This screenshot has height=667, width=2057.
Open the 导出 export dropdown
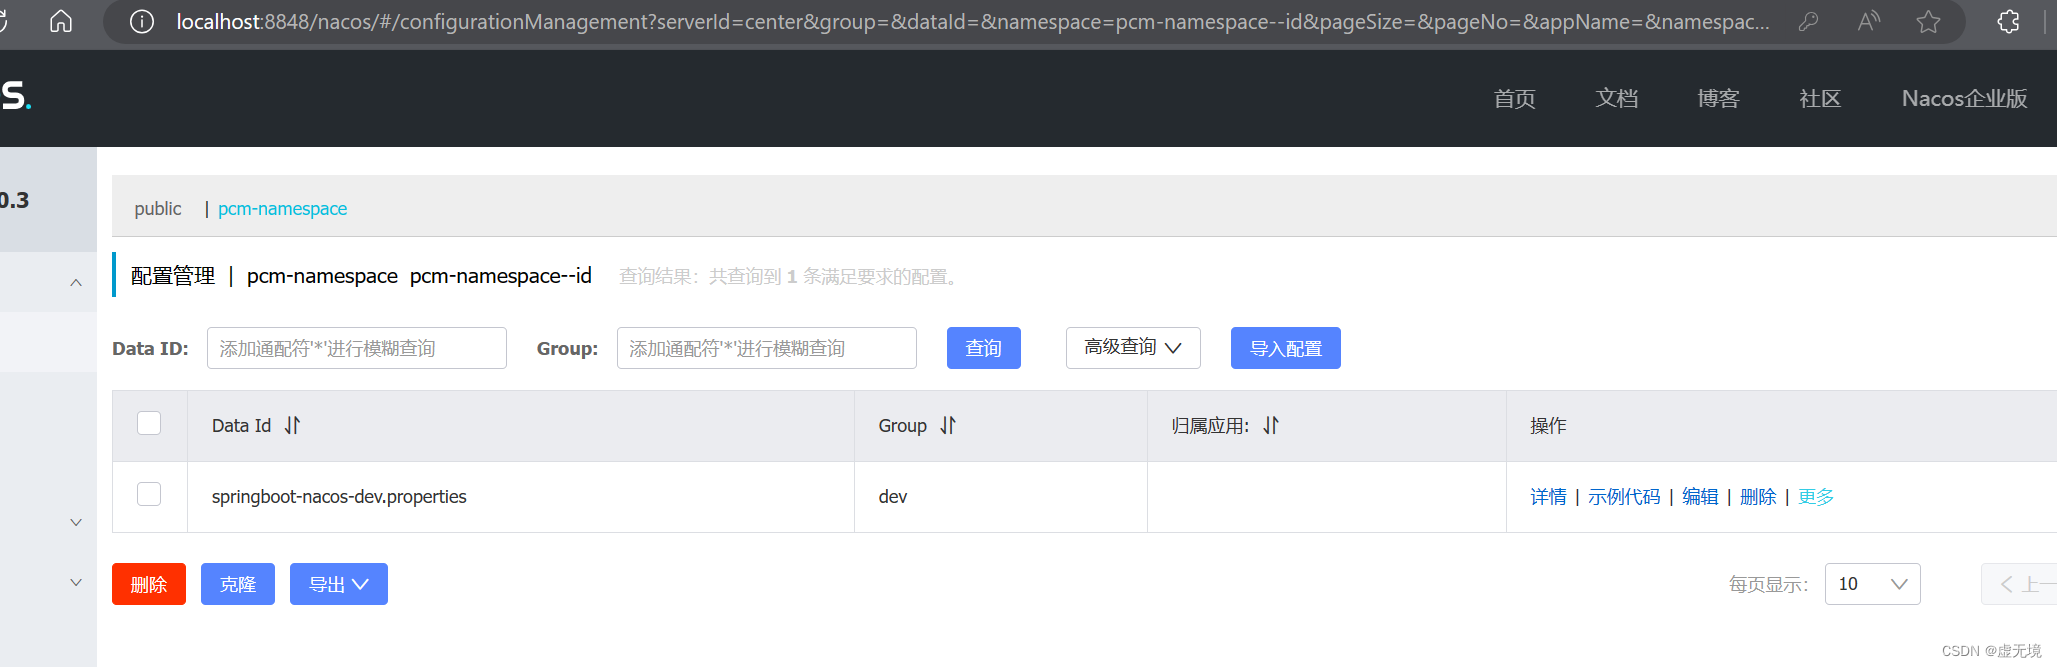pyautogui.click(x=339, y=584)
